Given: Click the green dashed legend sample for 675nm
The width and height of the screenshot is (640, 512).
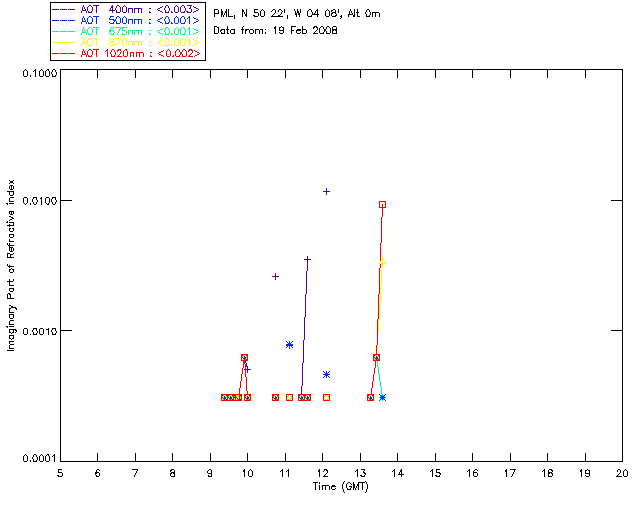Looking at the screenshot, I should coord(64,31).
